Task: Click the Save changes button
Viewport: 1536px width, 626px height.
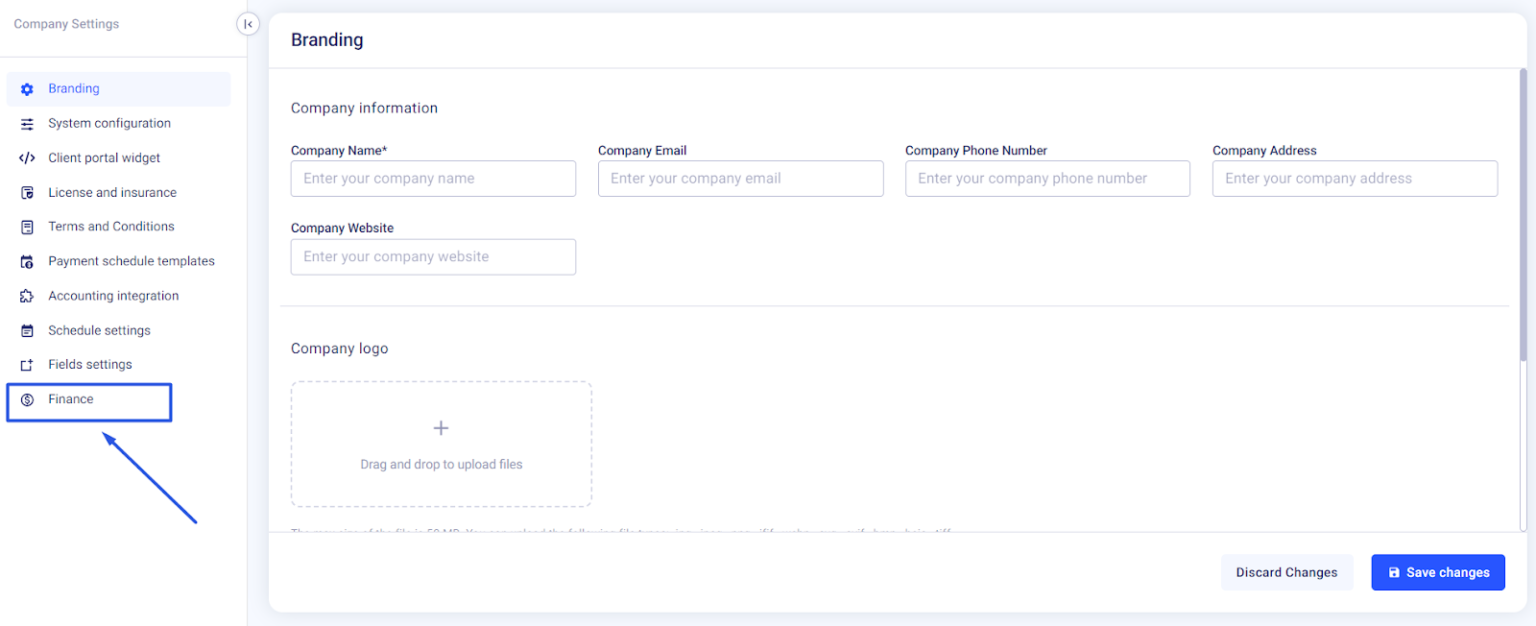Action: [x=1437, y=573]
